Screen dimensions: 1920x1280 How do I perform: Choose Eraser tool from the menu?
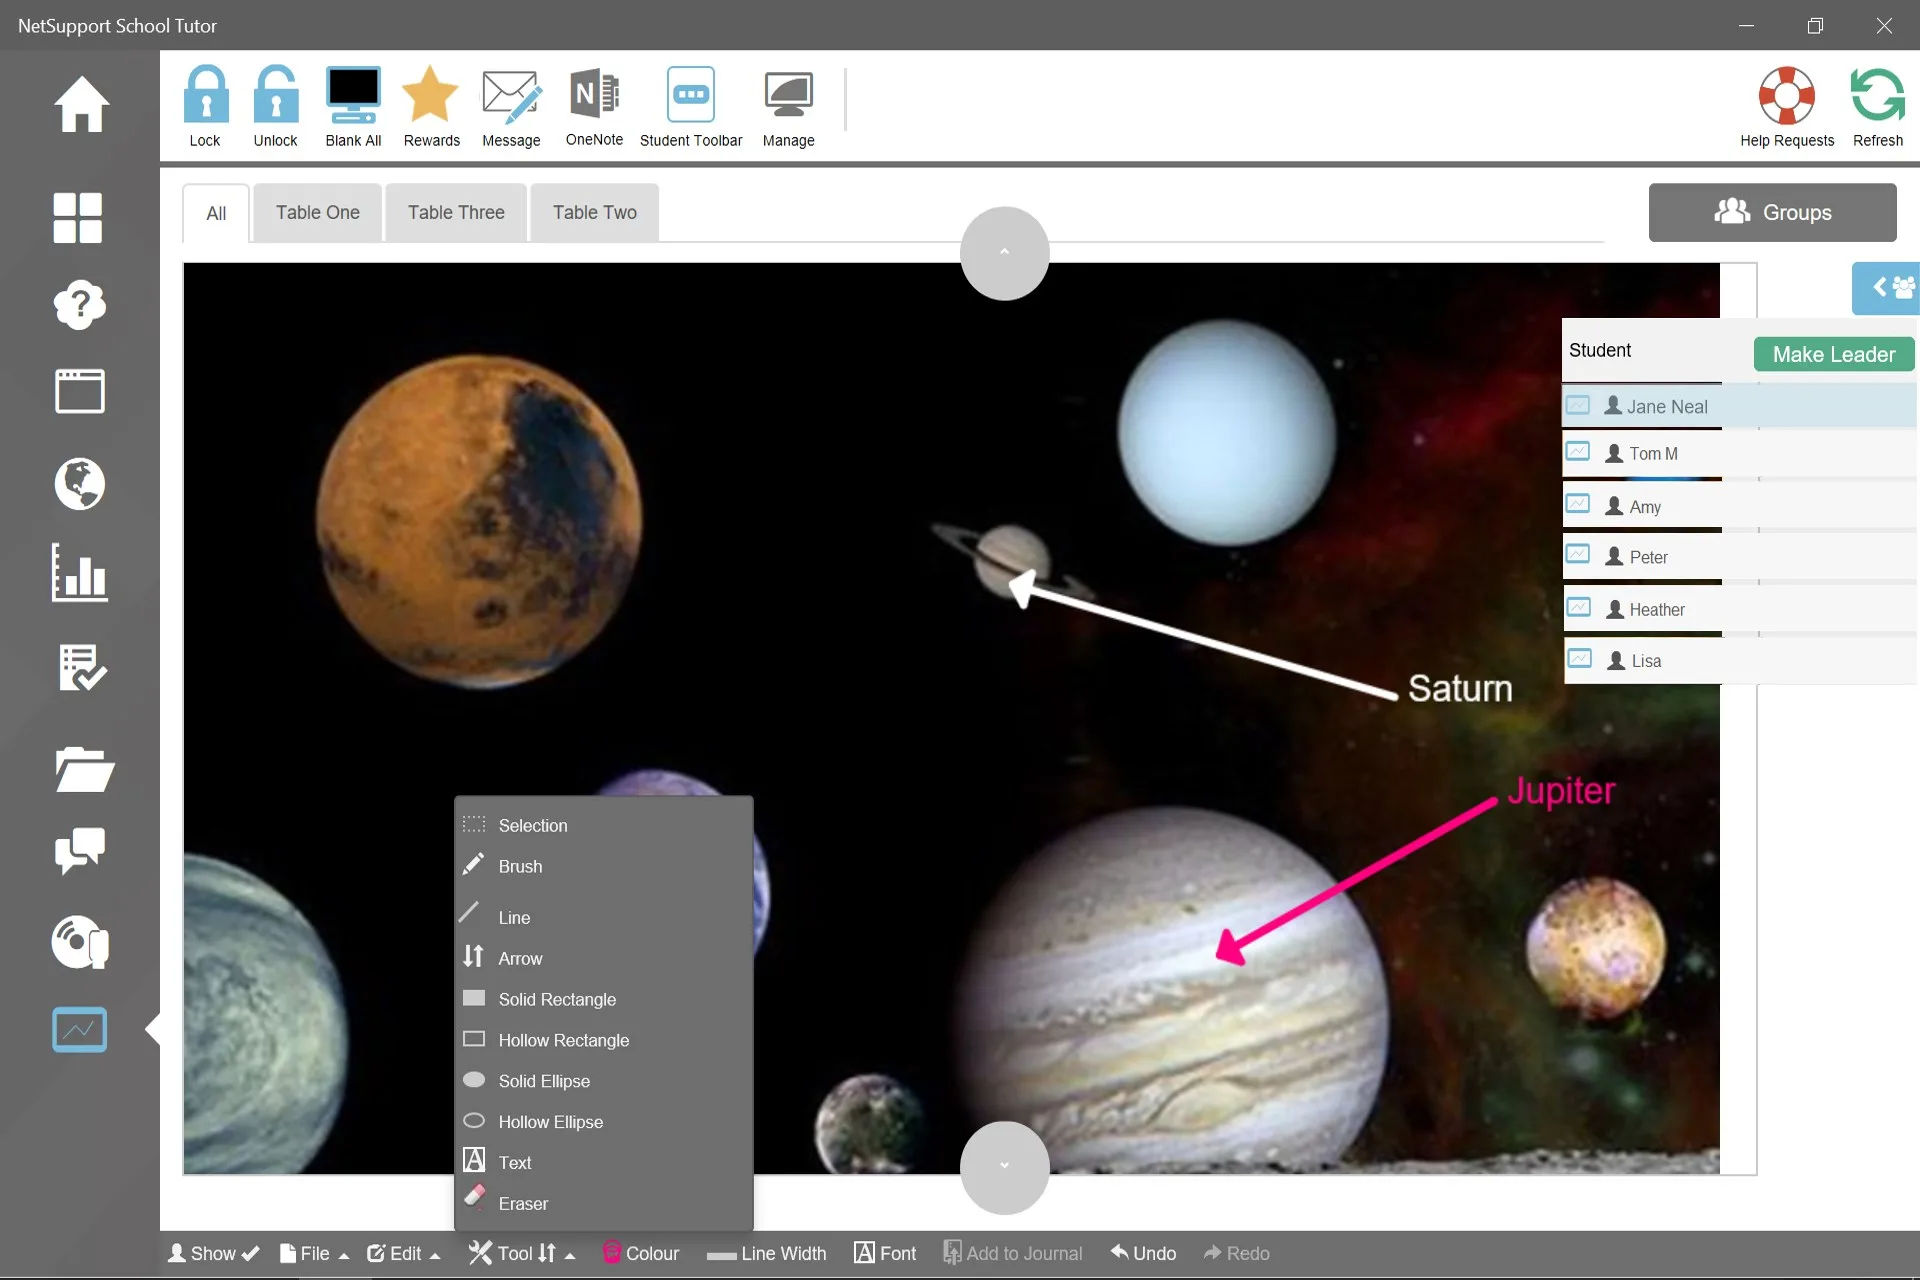[603, 1204]
